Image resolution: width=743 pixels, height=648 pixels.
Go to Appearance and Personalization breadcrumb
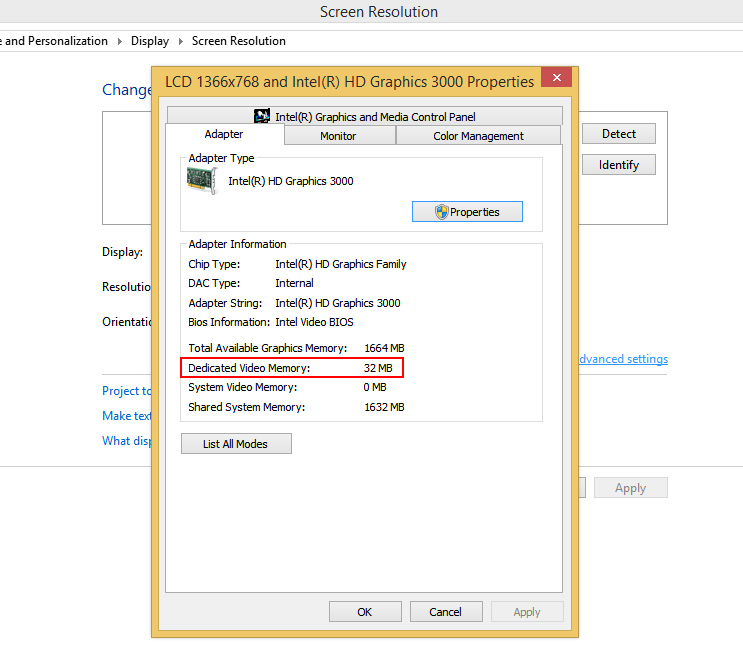[x=54, y=41]
